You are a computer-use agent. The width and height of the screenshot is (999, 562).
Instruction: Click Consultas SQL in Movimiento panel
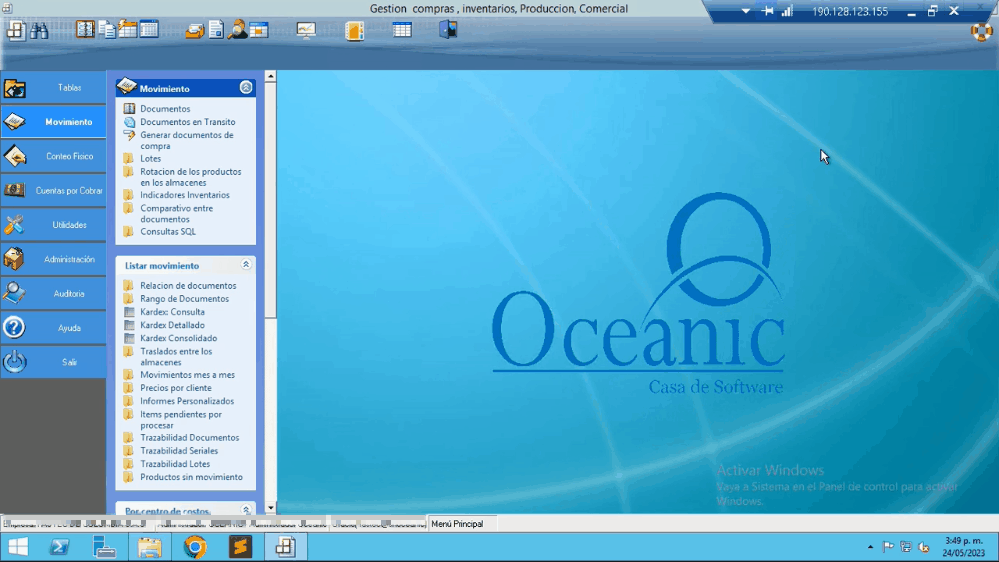167,232
